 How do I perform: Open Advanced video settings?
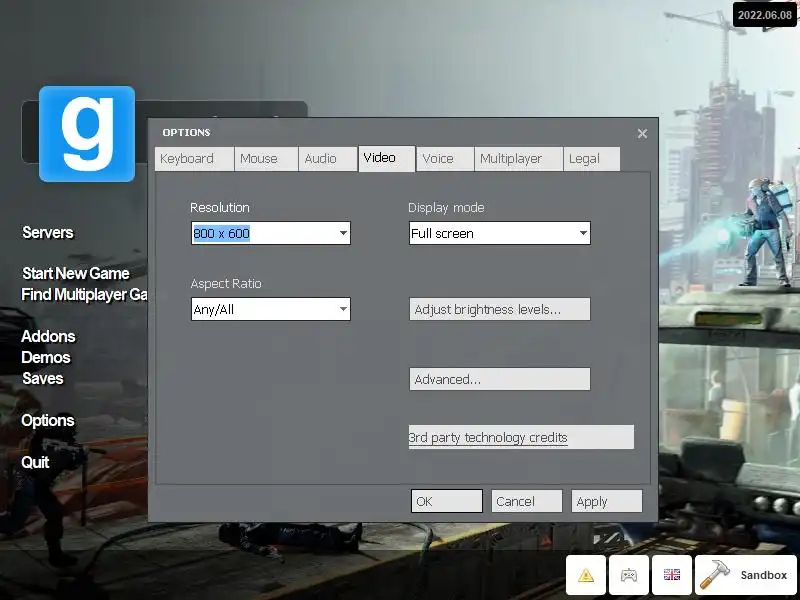pos(499,379)
